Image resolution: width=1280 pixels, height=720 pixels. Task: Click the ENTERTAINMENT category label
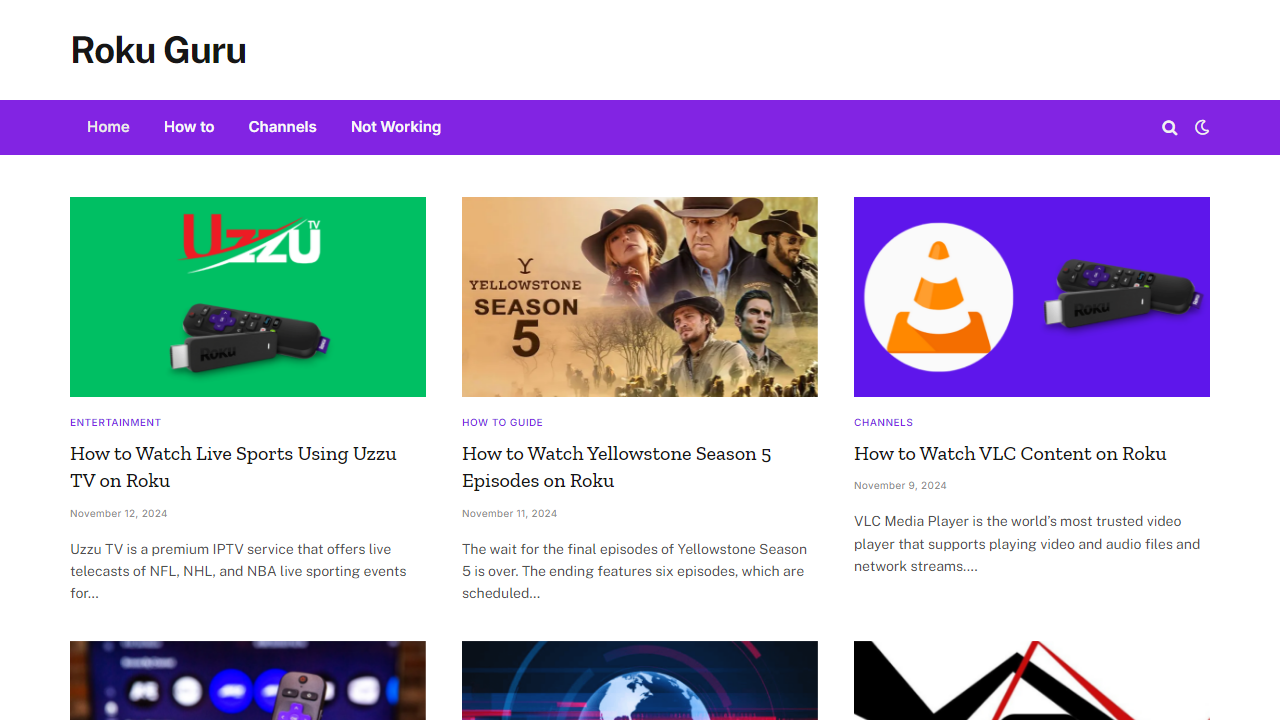point(115,422)
